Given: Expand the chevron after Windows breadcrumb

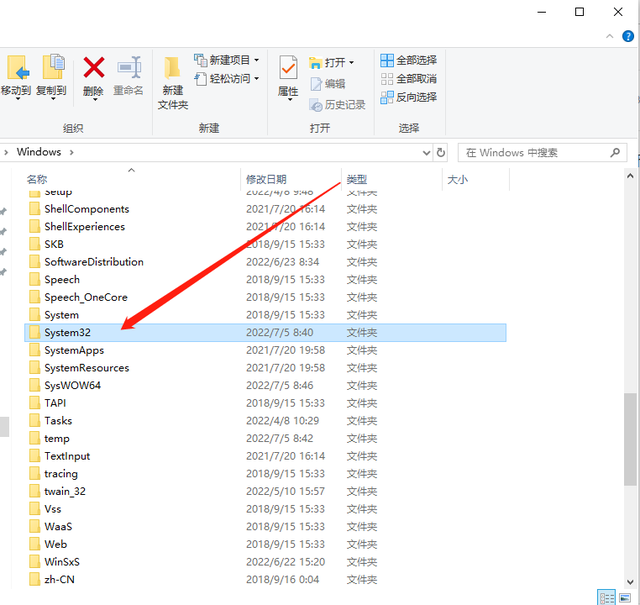Looking at the screenshot, I should [72, 152].
